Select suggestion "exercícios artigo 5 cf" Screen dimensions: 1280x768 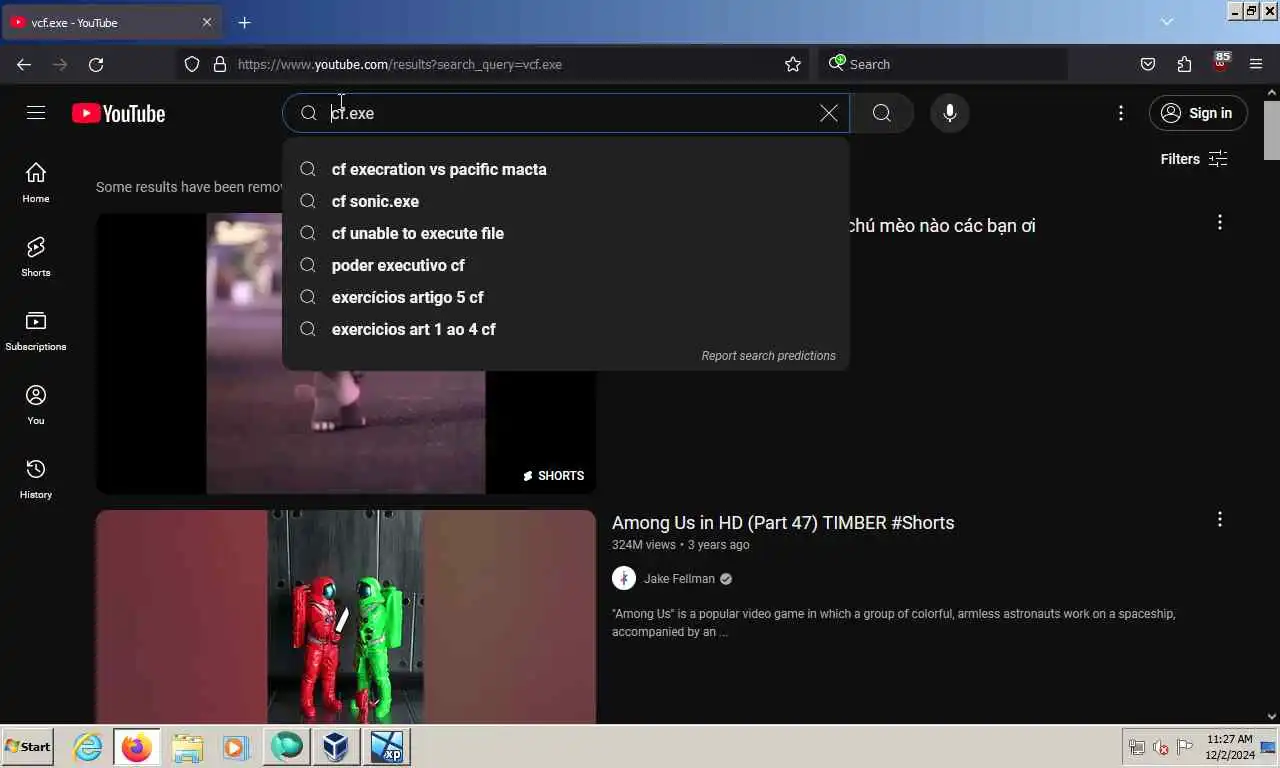click(x=566, y=297)
